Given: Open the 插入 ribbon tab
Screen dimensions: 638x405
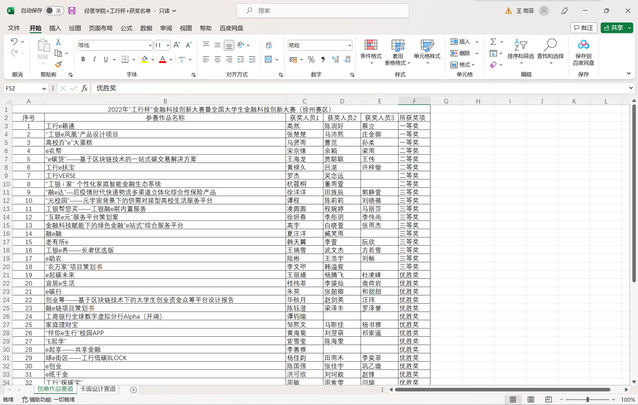Looking at the screenshot, I should (x=55, y=29).
